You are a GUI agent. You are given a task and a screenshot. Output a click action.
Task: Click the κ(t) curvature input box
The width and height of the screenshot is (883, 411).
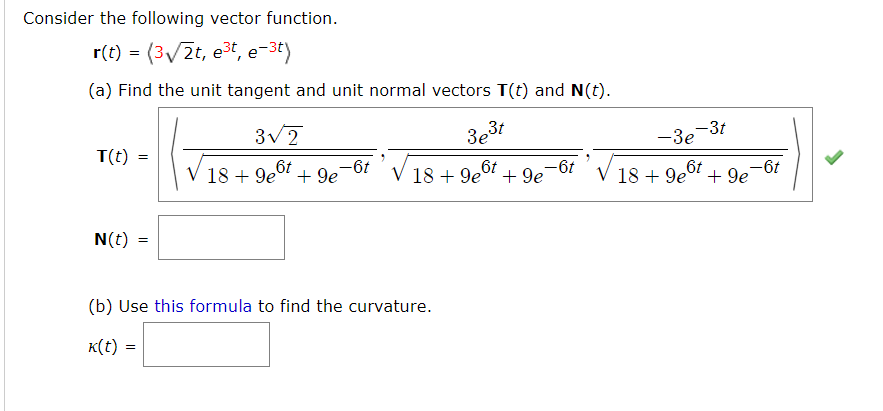click(x=212, y=344)
